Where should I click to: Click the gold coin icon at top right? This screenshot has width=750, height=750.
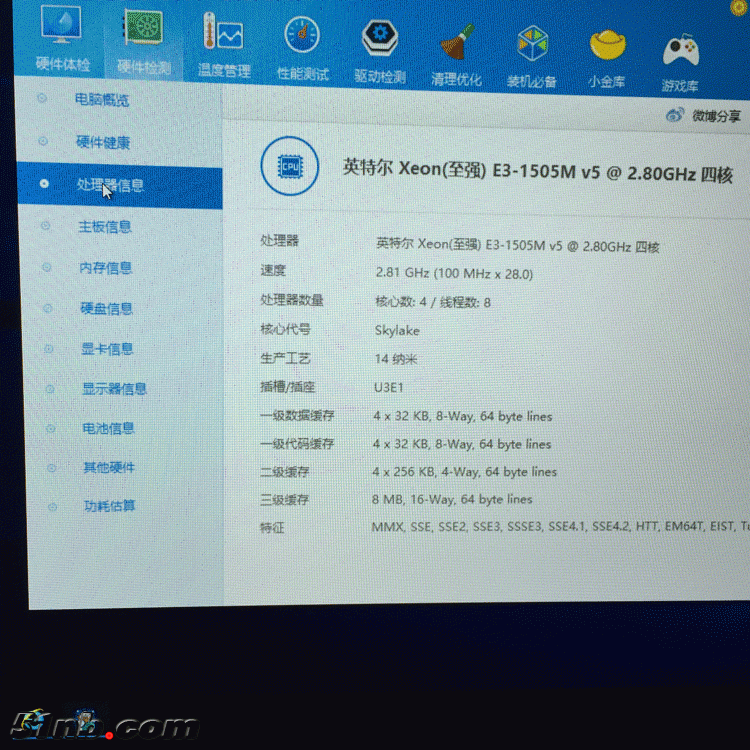740,7
